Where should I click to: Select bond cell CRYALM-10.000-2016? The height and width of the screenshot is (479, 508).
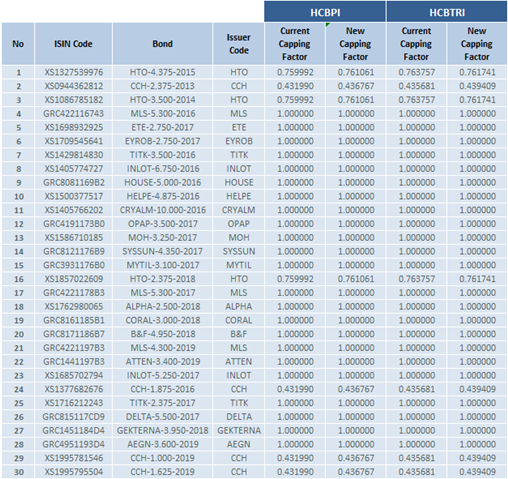click(x=162, y=210)
